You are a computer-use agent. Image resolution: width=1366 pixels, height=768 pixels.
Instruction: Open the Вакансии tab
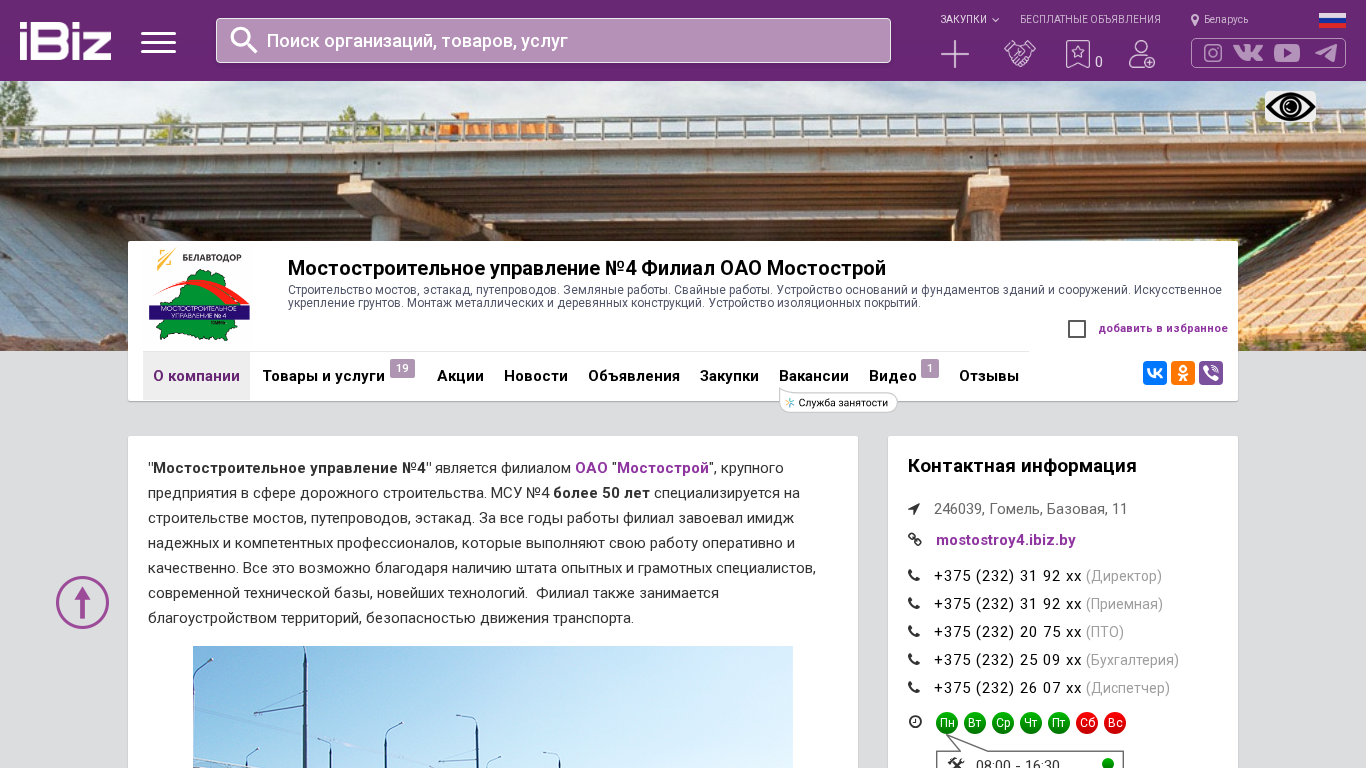(x=814, y=376)
